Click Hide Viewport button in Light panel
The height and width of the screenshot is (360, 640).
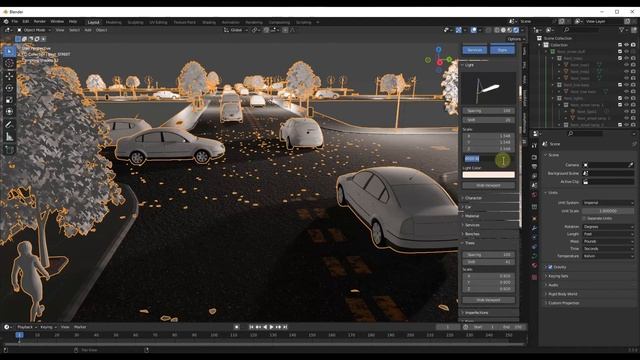(489, 185)
